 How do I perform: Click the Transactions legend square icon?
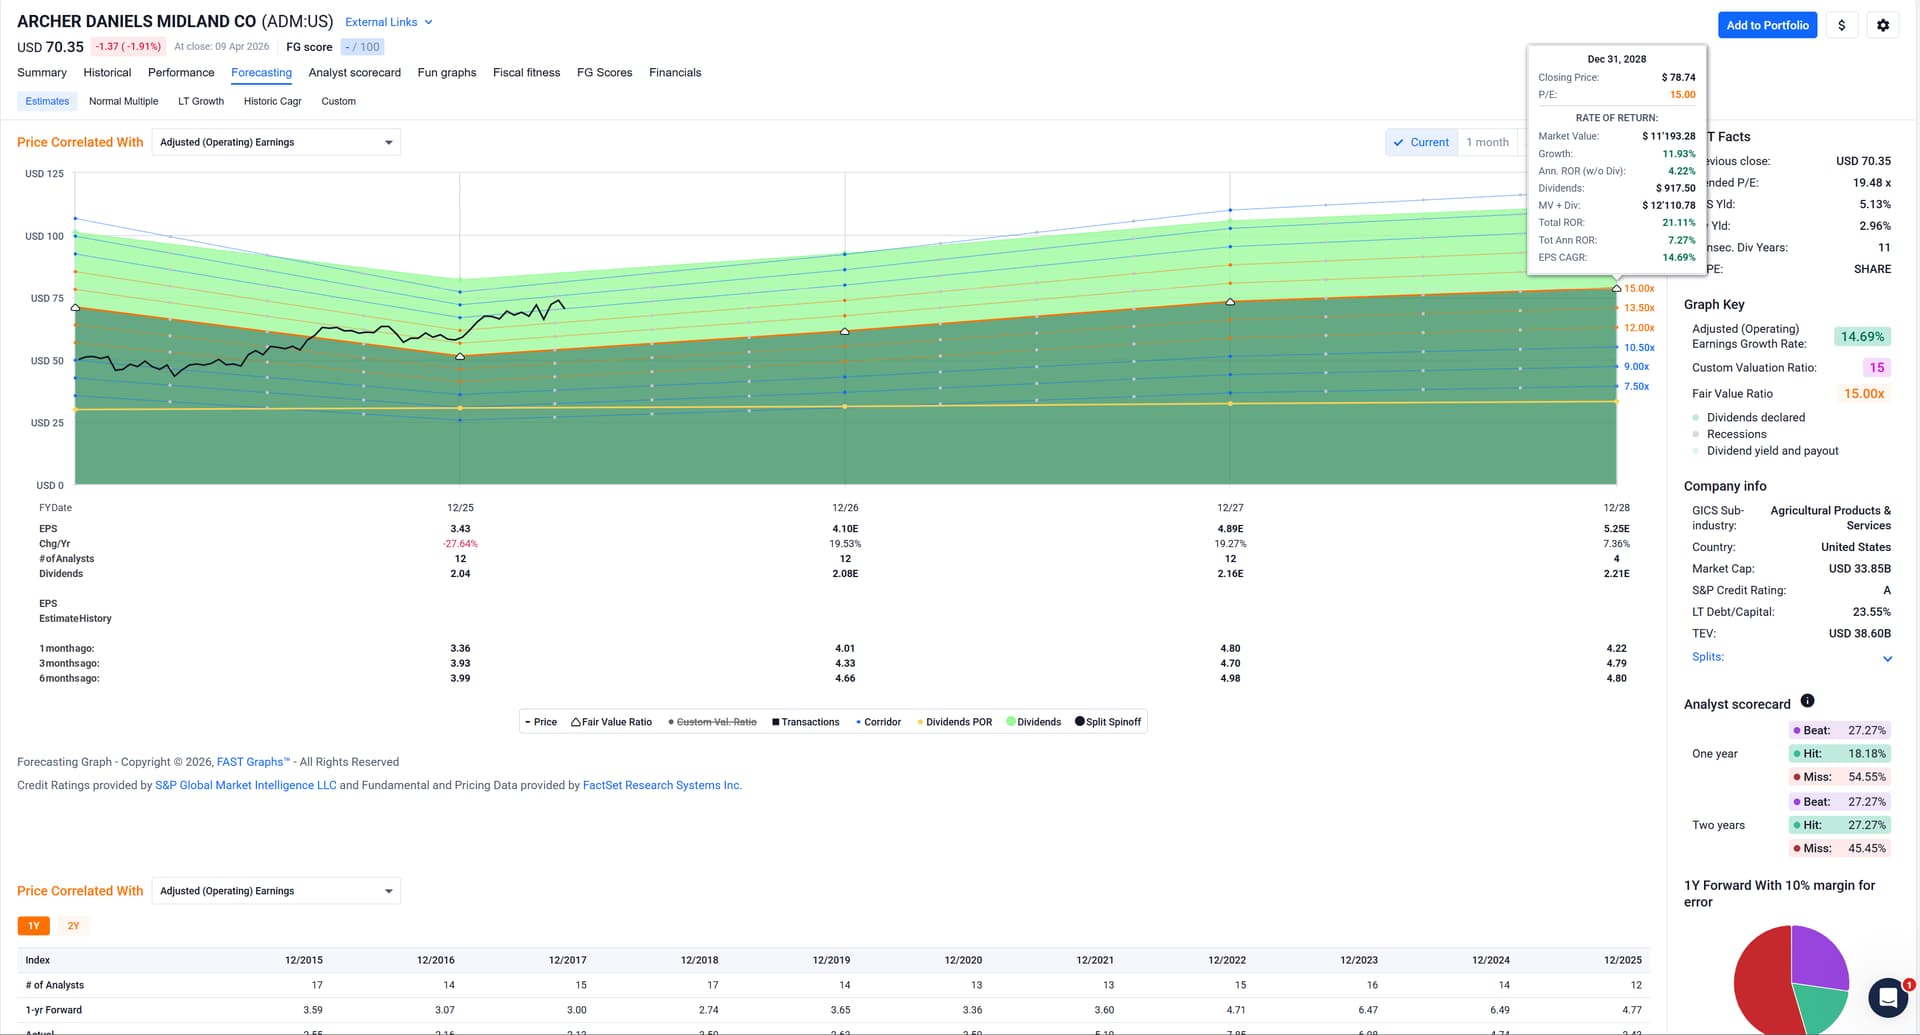click(x=776, y=722)
